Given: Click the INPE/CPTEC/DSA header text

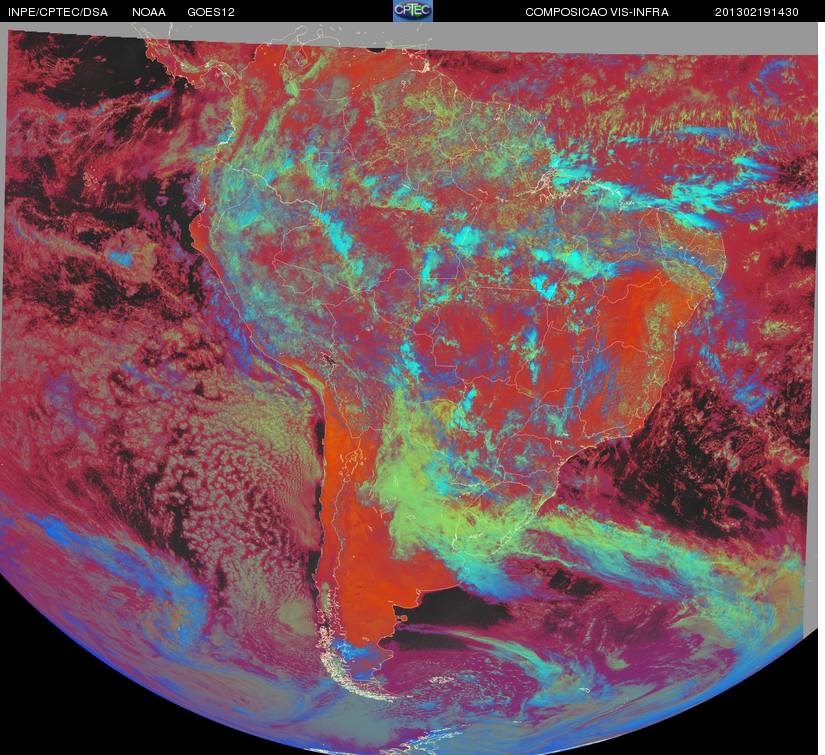Looking at the screenshot, I should 58,12.
